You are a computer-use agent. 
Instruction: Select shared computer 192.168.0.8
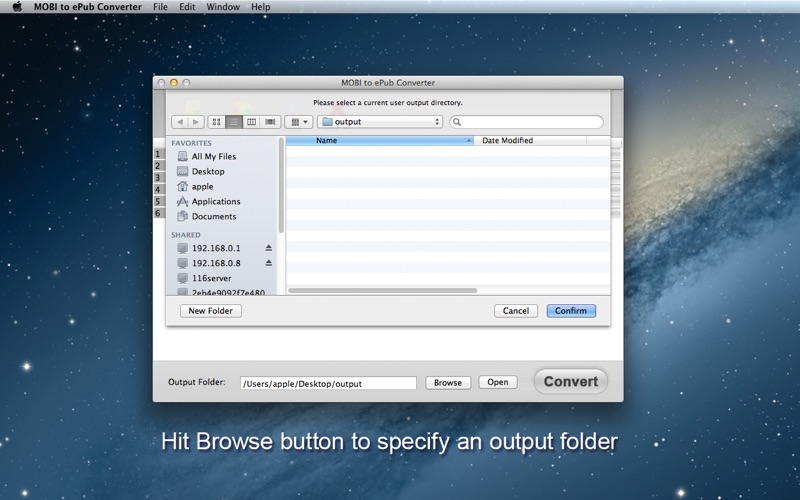point(216,263)
